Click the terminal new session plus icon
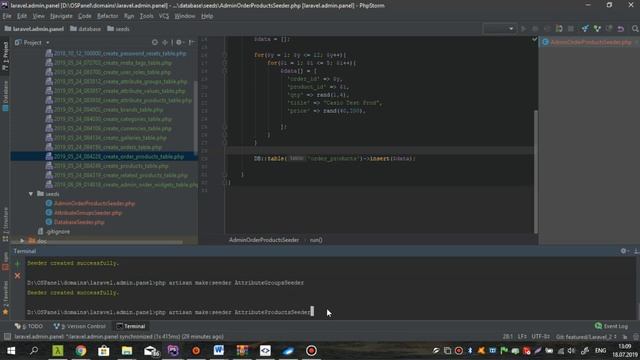The width and height of the screenshot is (640, 360). [17, 264]
